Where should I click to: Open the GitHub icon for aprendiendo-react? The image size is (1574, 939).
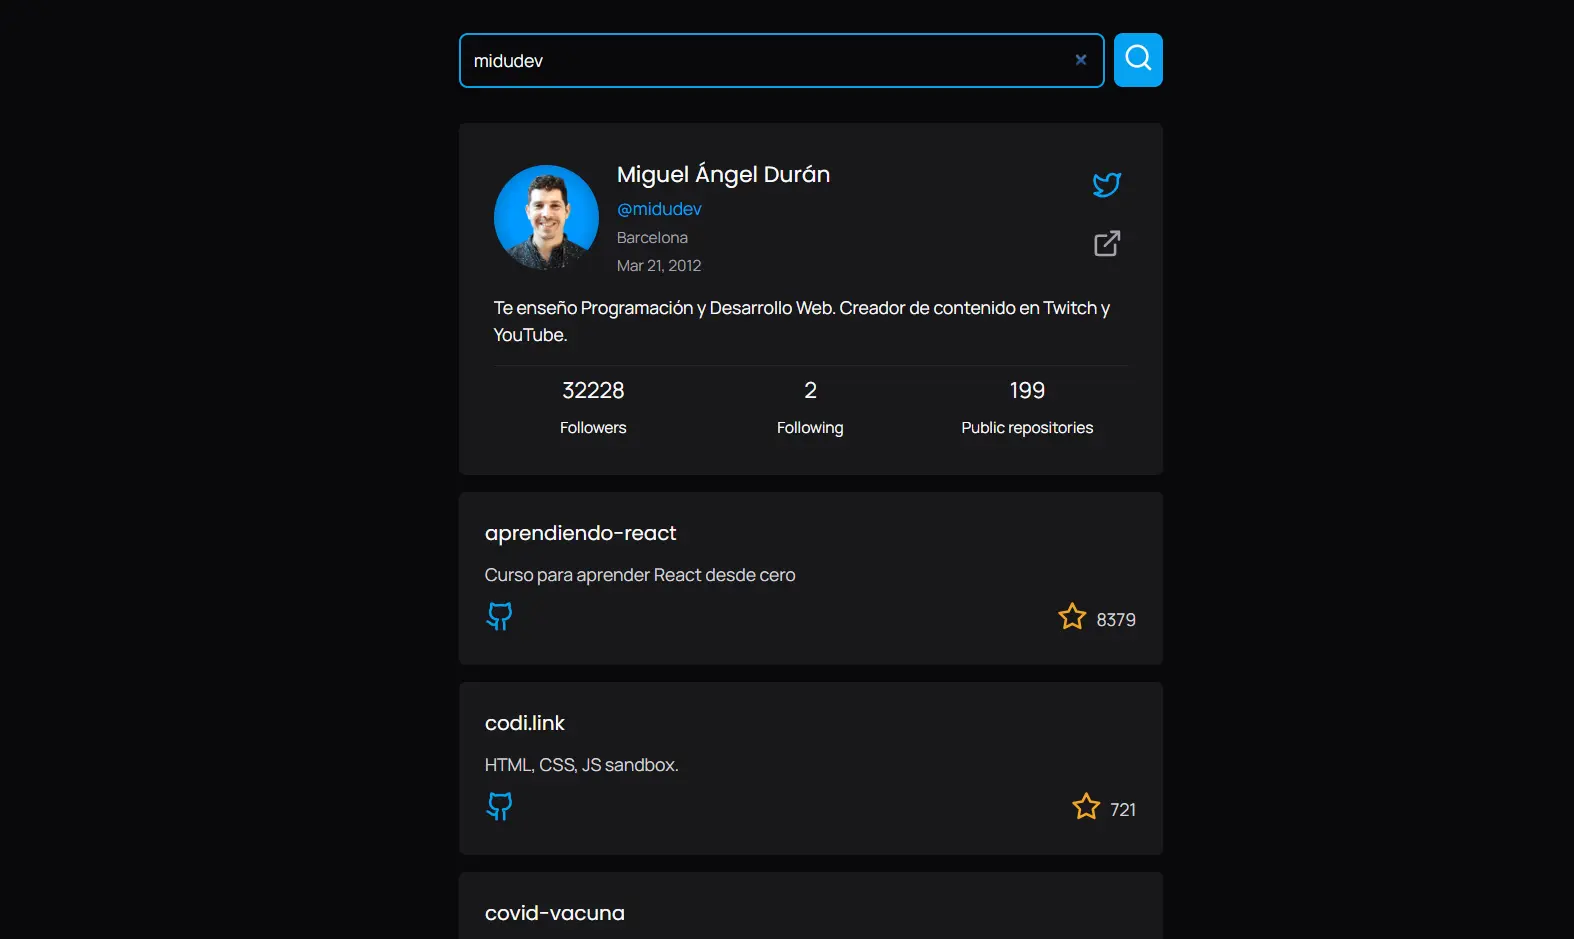tap(499, 616)
